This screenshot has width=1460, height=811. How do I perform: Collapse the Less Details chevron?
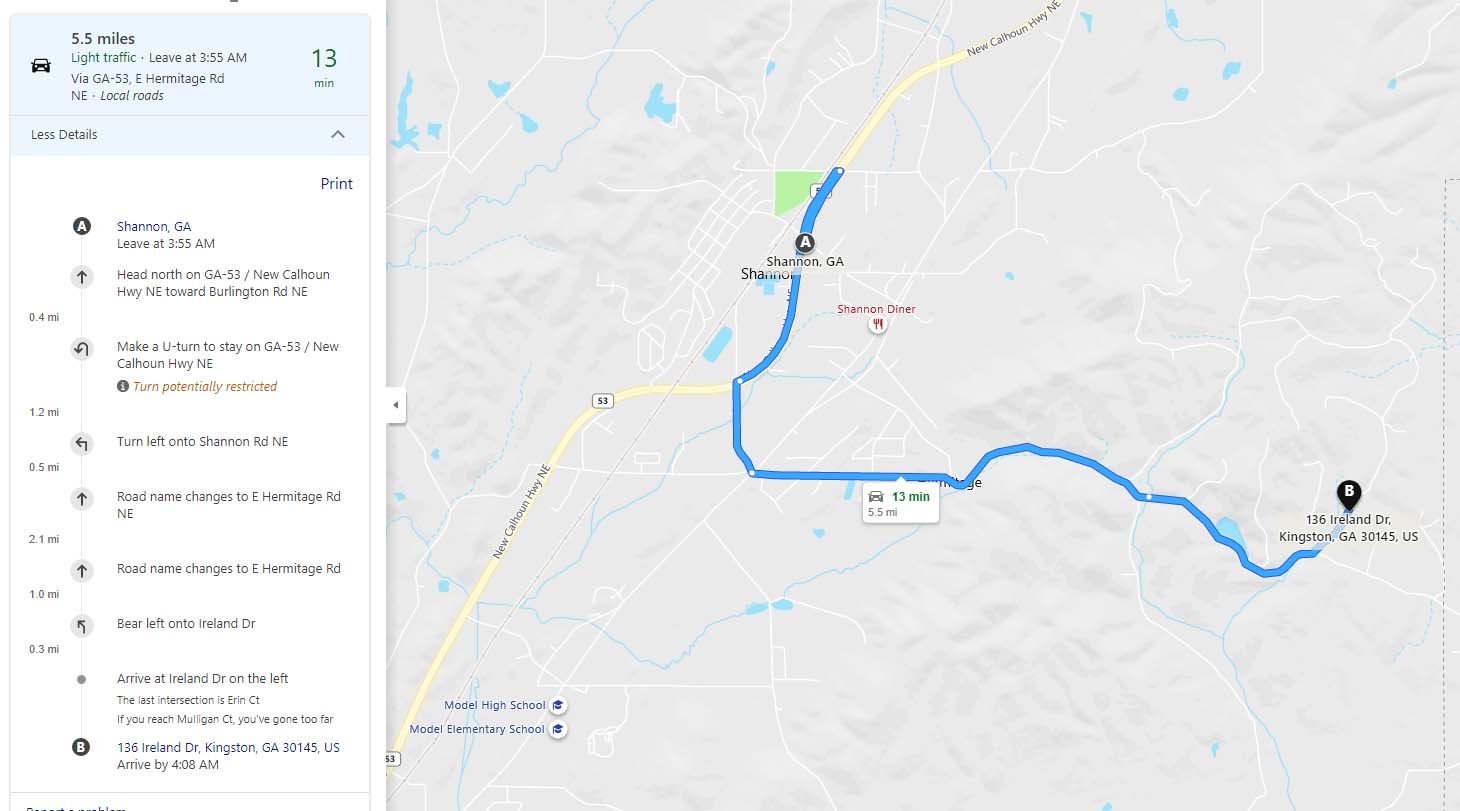pos(338,135)
